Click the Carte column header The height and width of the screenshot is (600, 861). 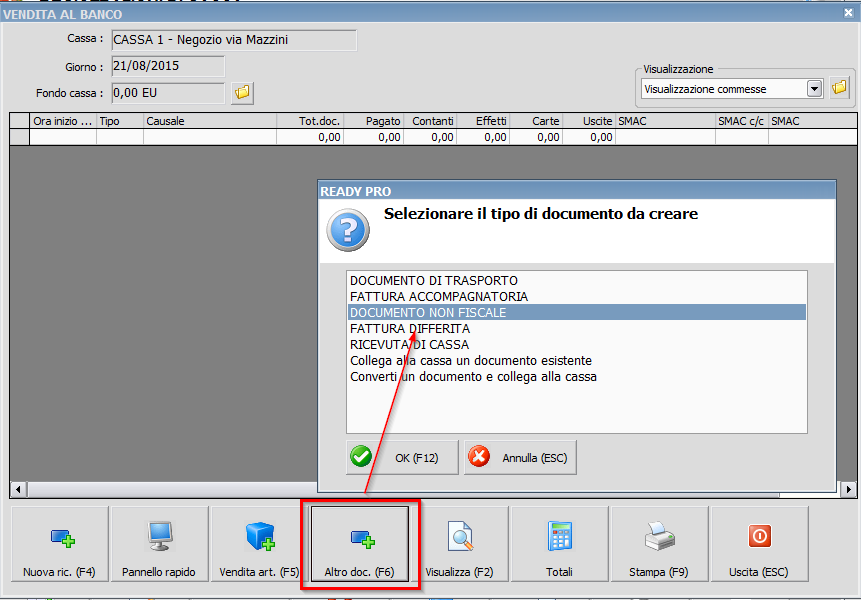pyautogui.click(x=536, y=121)
